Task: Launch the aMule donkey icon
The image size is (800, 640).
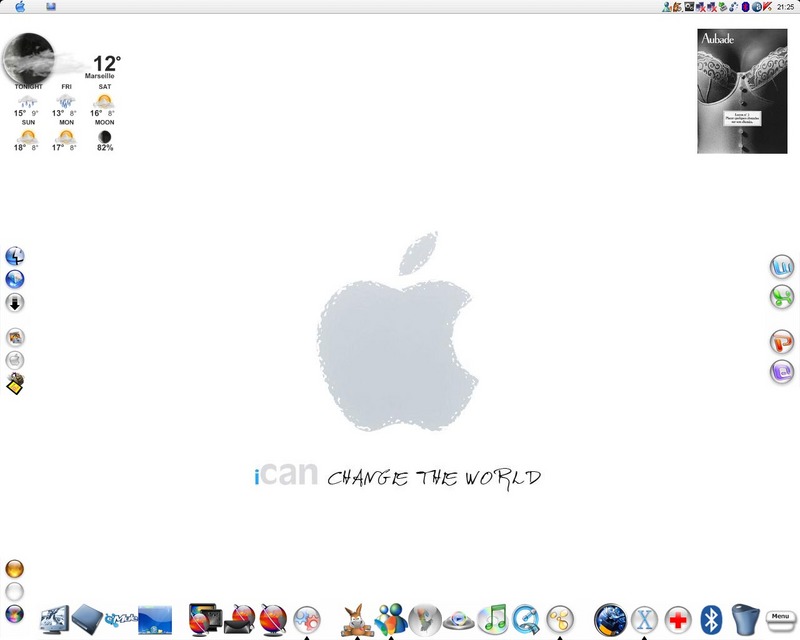Action: tap(357, 620)
